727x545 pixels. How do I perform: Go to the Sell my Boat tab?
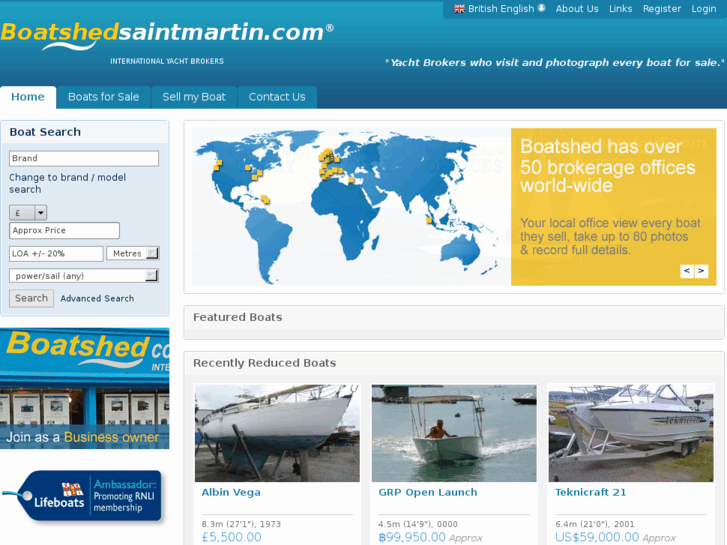click(x=194, y=97)
